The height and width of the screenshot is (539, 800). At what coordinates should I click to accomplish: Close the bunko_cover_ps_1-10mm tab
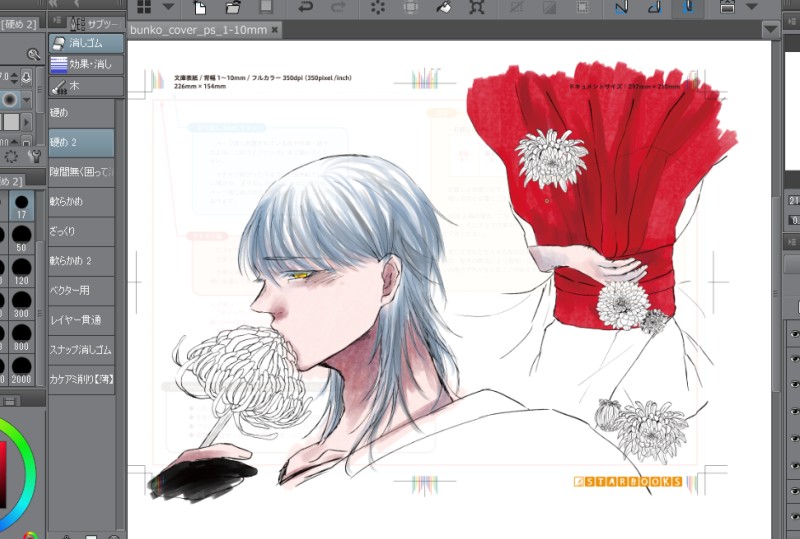[x=274, y=30]
